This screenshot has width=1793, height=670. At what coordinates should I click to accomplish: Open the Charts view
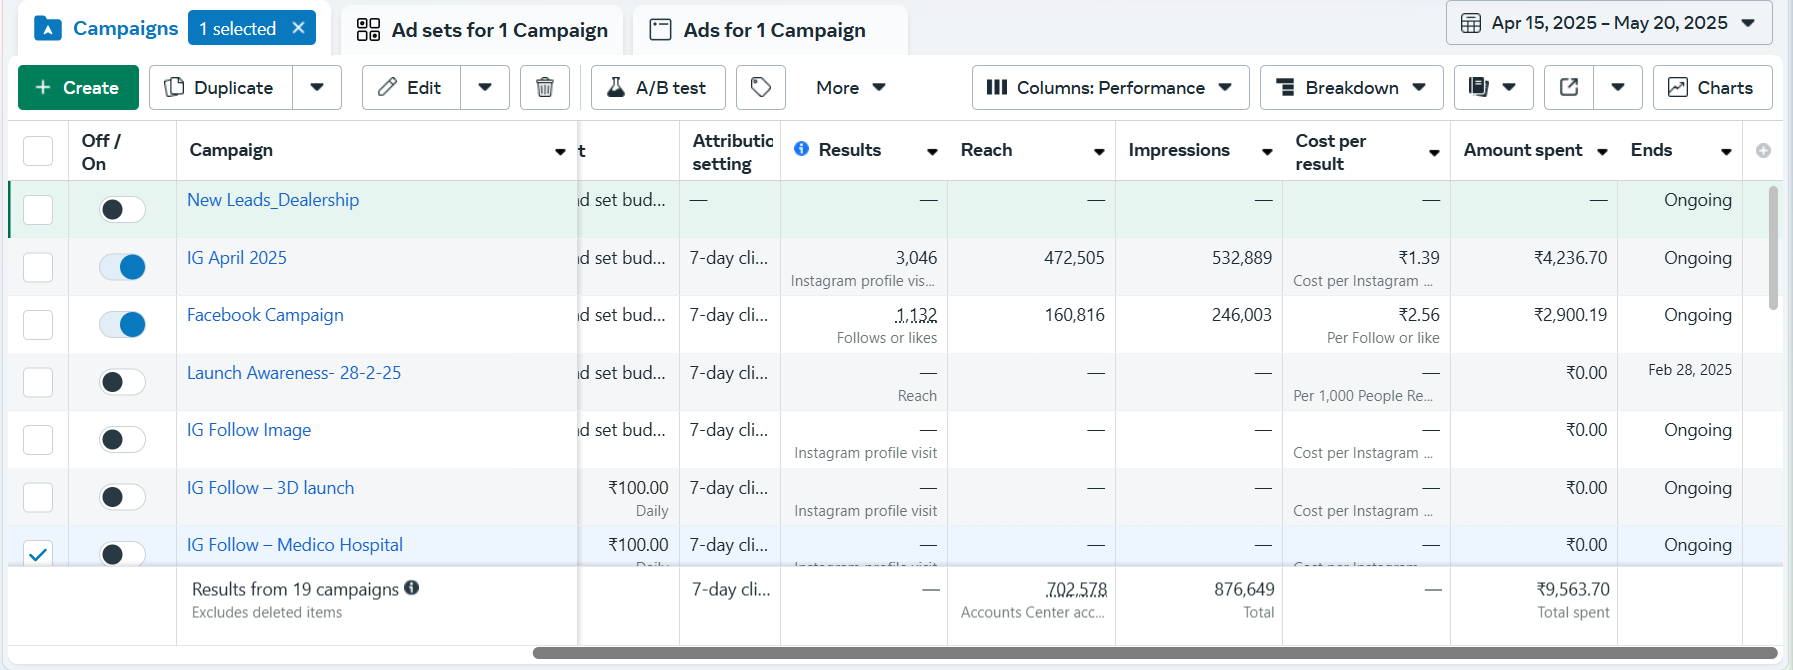point(1712,88)
